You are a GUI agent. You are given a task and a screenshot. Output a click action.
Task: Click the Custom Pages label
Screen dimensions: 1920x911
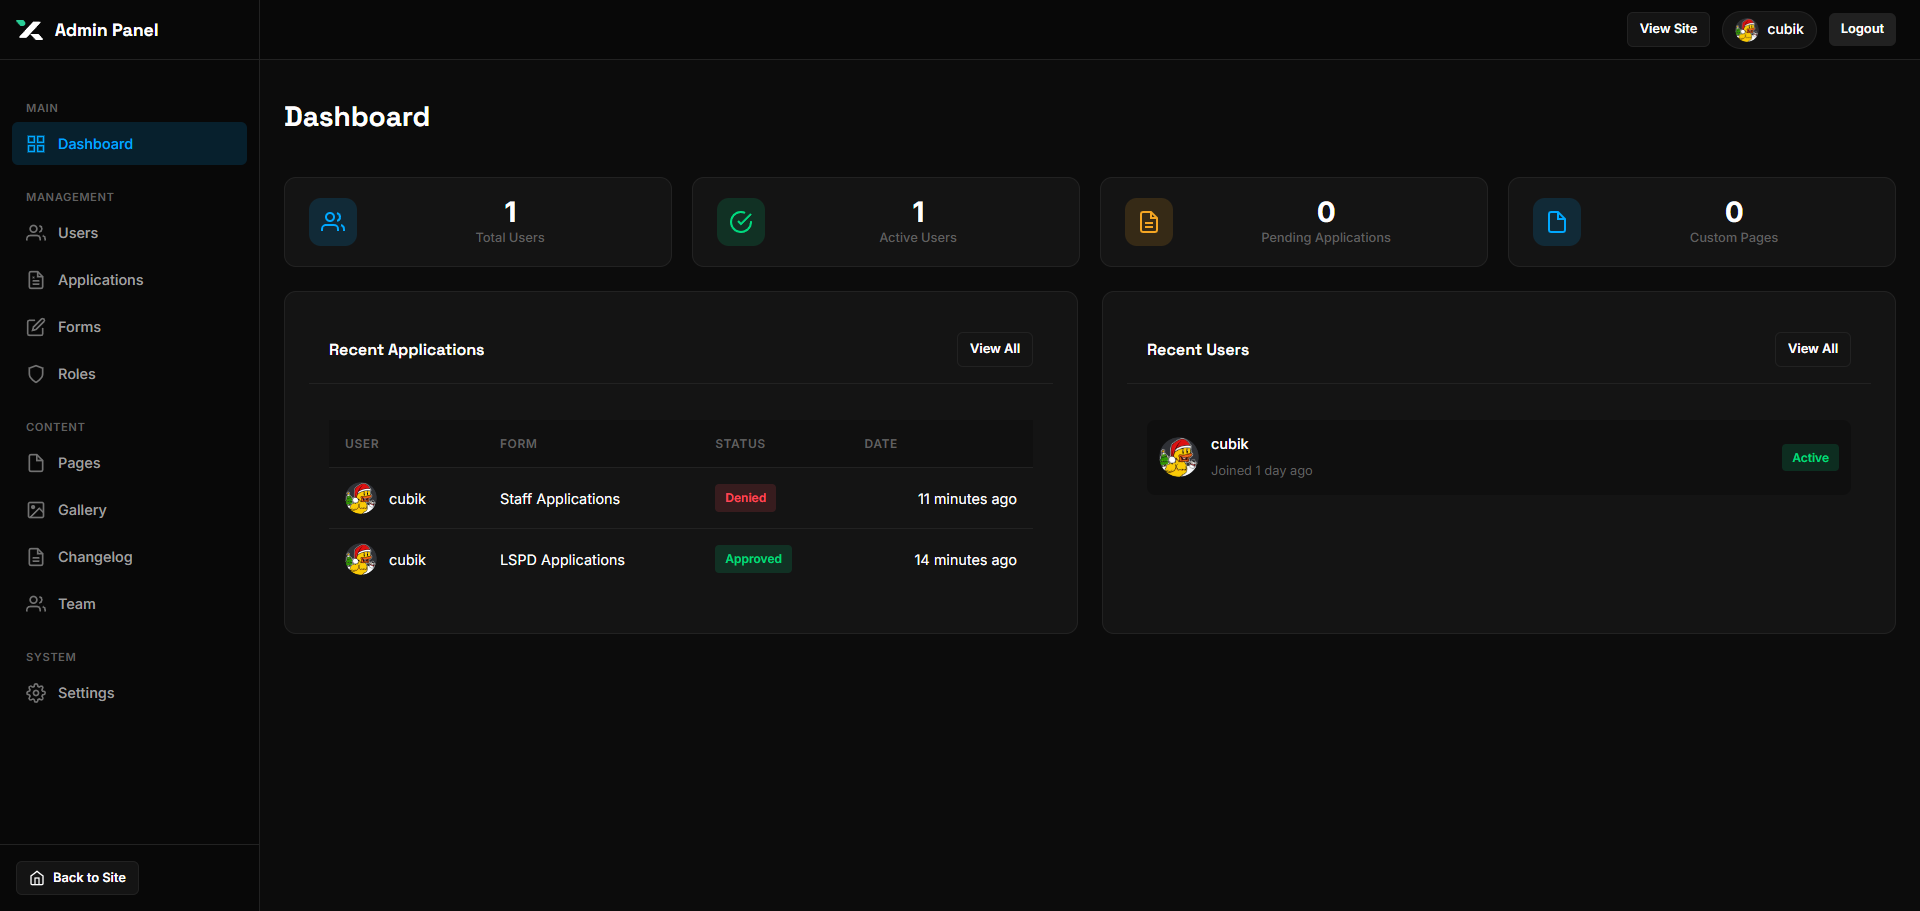[x=1734, y=238]
